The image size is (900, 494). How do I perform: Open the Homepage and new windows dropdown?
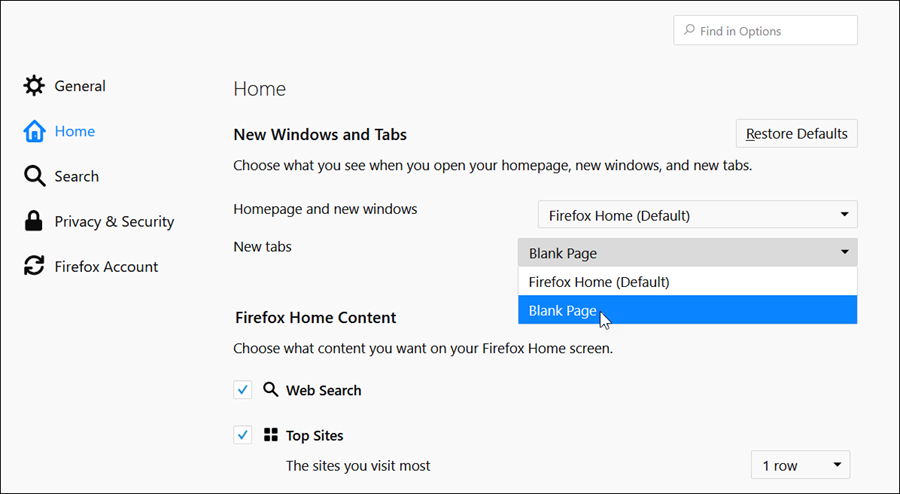click(697, 215)
